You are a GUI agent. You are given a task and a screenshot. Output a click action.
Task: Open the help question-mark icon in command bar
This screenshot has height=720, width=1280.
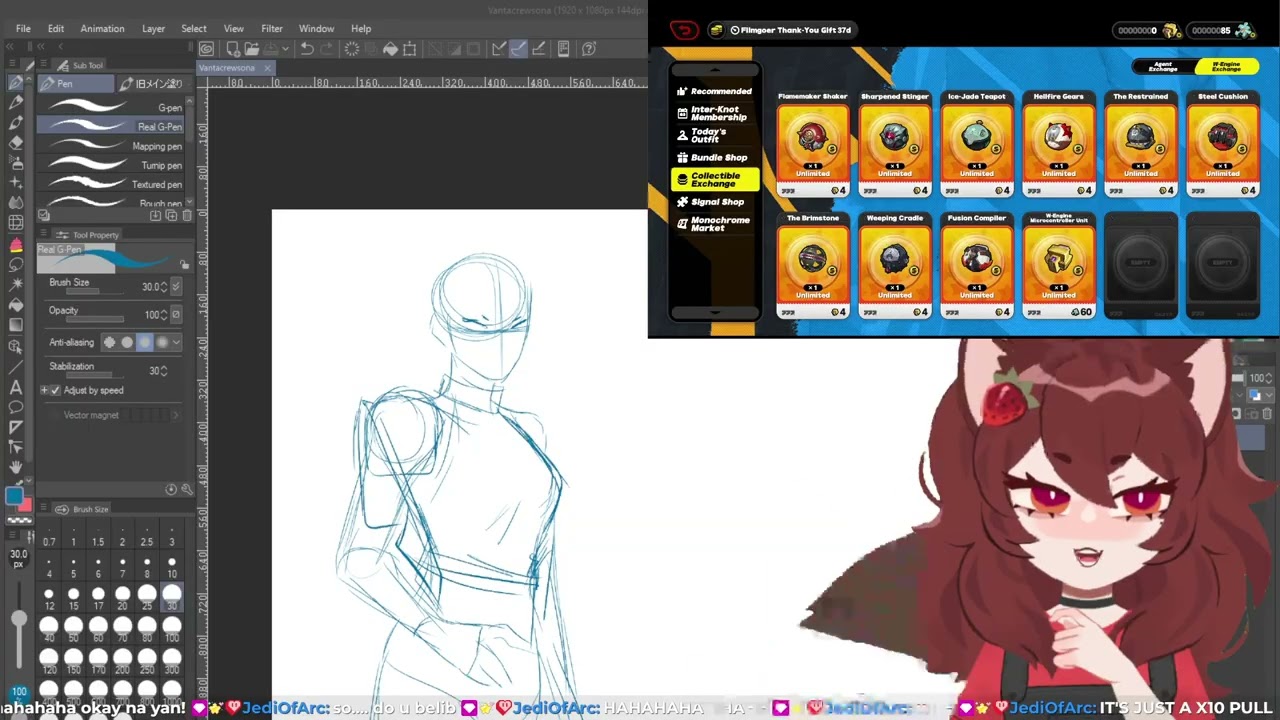click(x=589, y=49)
